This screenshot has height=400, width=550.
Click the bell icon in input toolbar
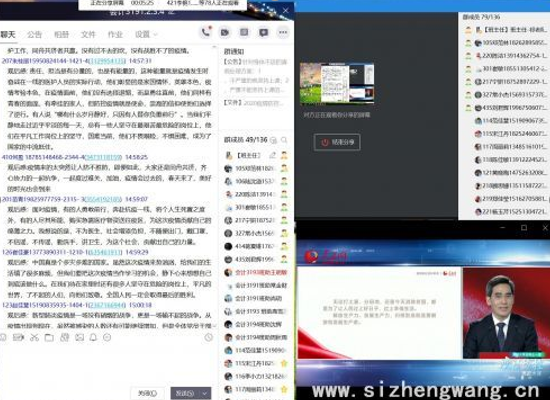point(93,337)
